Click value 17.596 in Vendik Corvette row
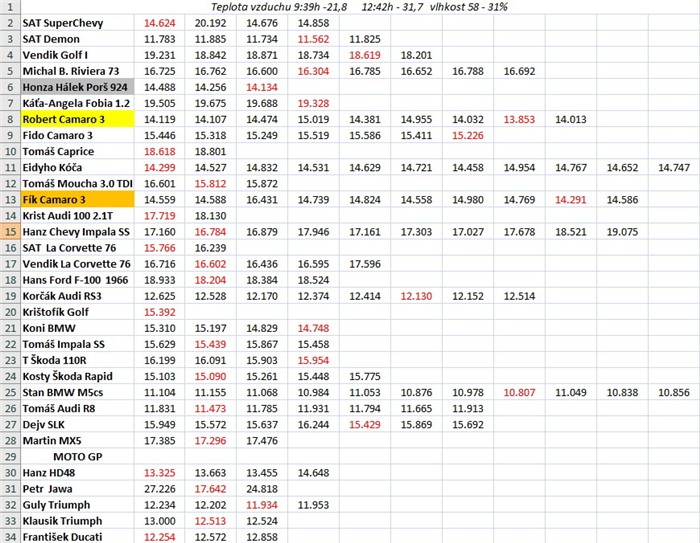This screenshot has height=543, width=700. (x=365, y=264)
